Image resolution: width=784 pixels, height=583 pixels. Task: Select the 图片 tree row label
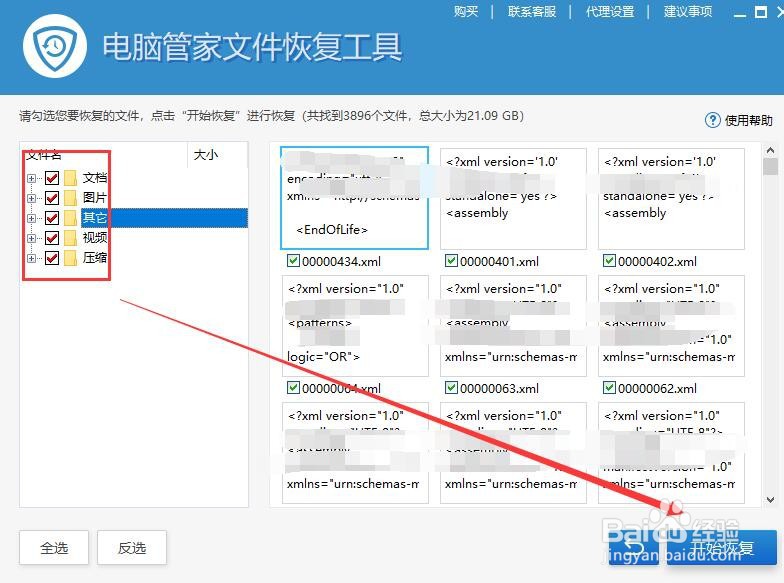tap(94, 198)
